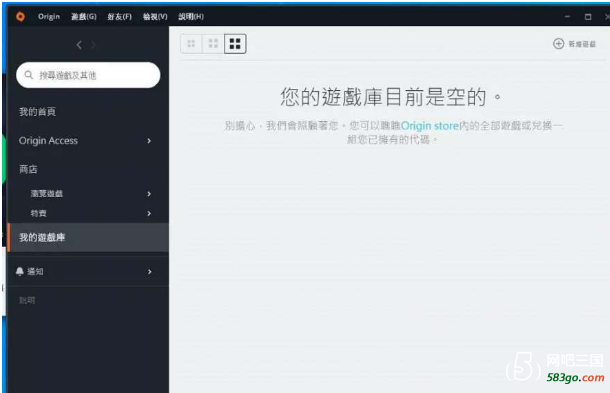Select 我的遊戲庫 in the sidebar
Image resolution: width=610 pixels, height=393 pixels.
click(88, 237)
